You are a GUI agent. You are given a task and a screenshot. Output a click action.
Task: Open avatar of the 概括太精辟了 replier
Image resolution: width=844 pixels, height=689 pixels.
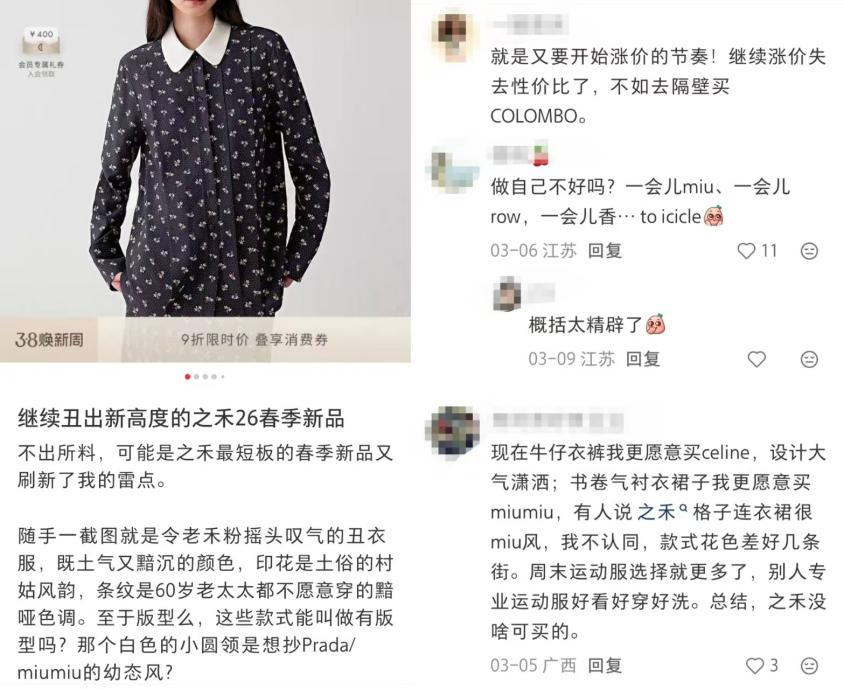(x=507, y=294)
